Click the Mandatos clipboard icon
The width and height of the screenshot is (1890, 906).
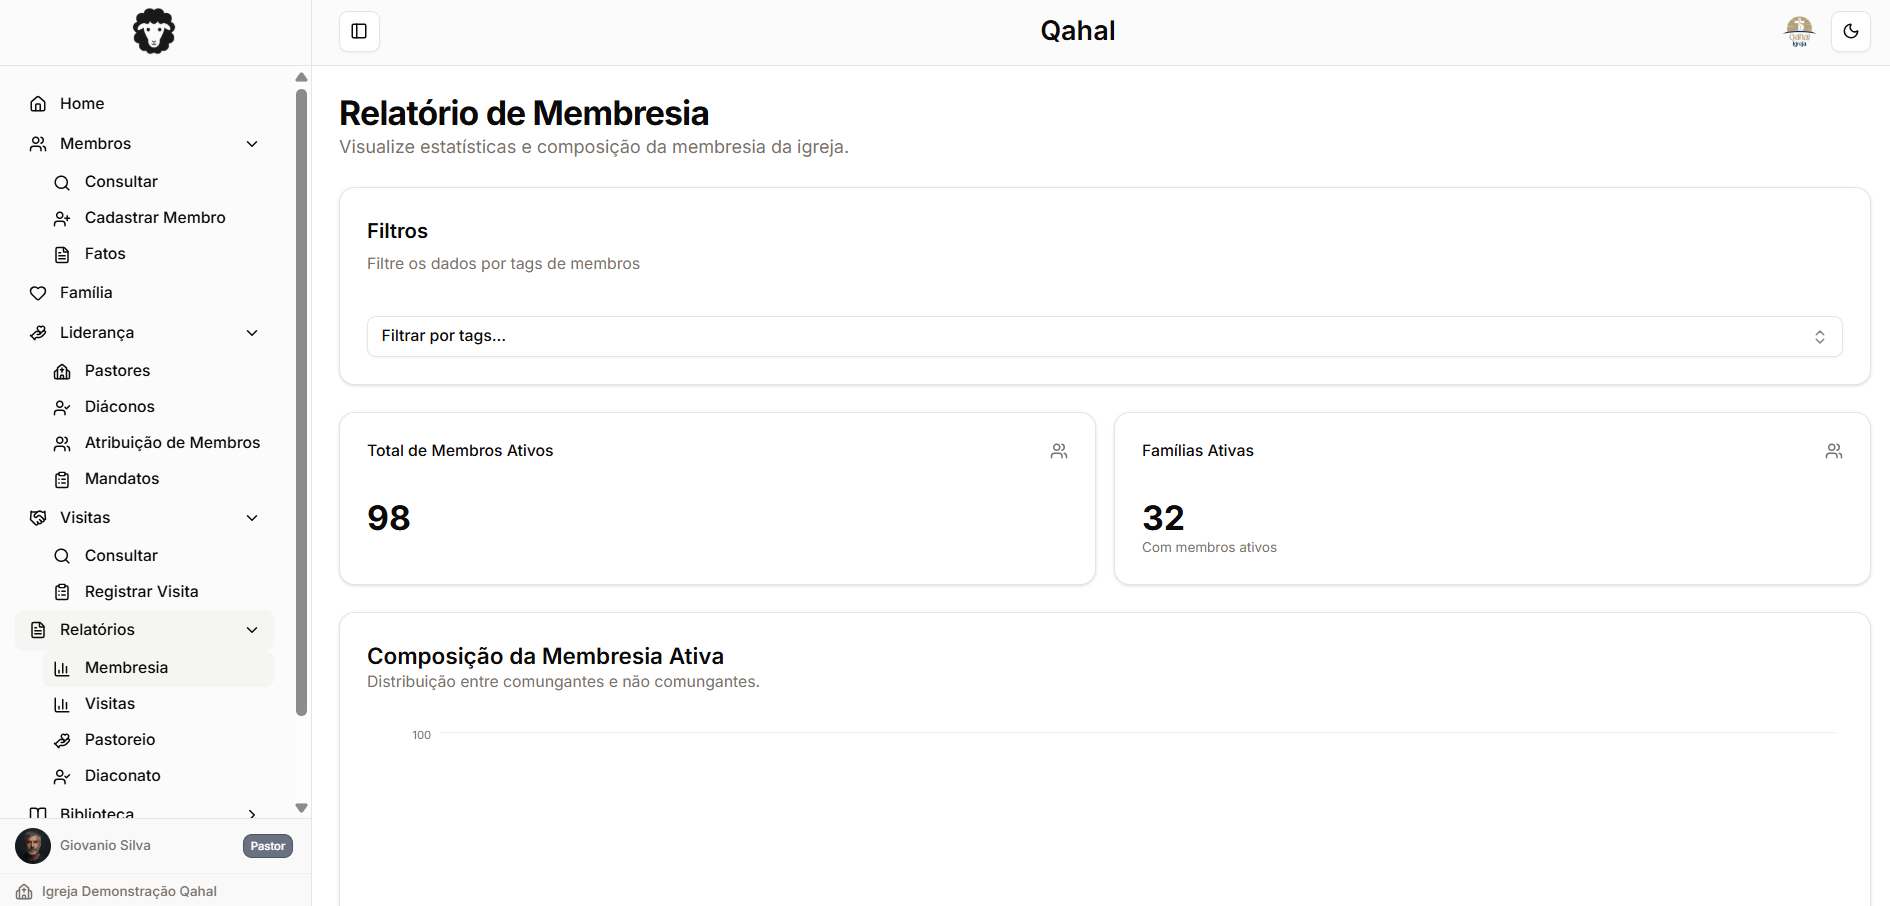click(x=62, y=480)
